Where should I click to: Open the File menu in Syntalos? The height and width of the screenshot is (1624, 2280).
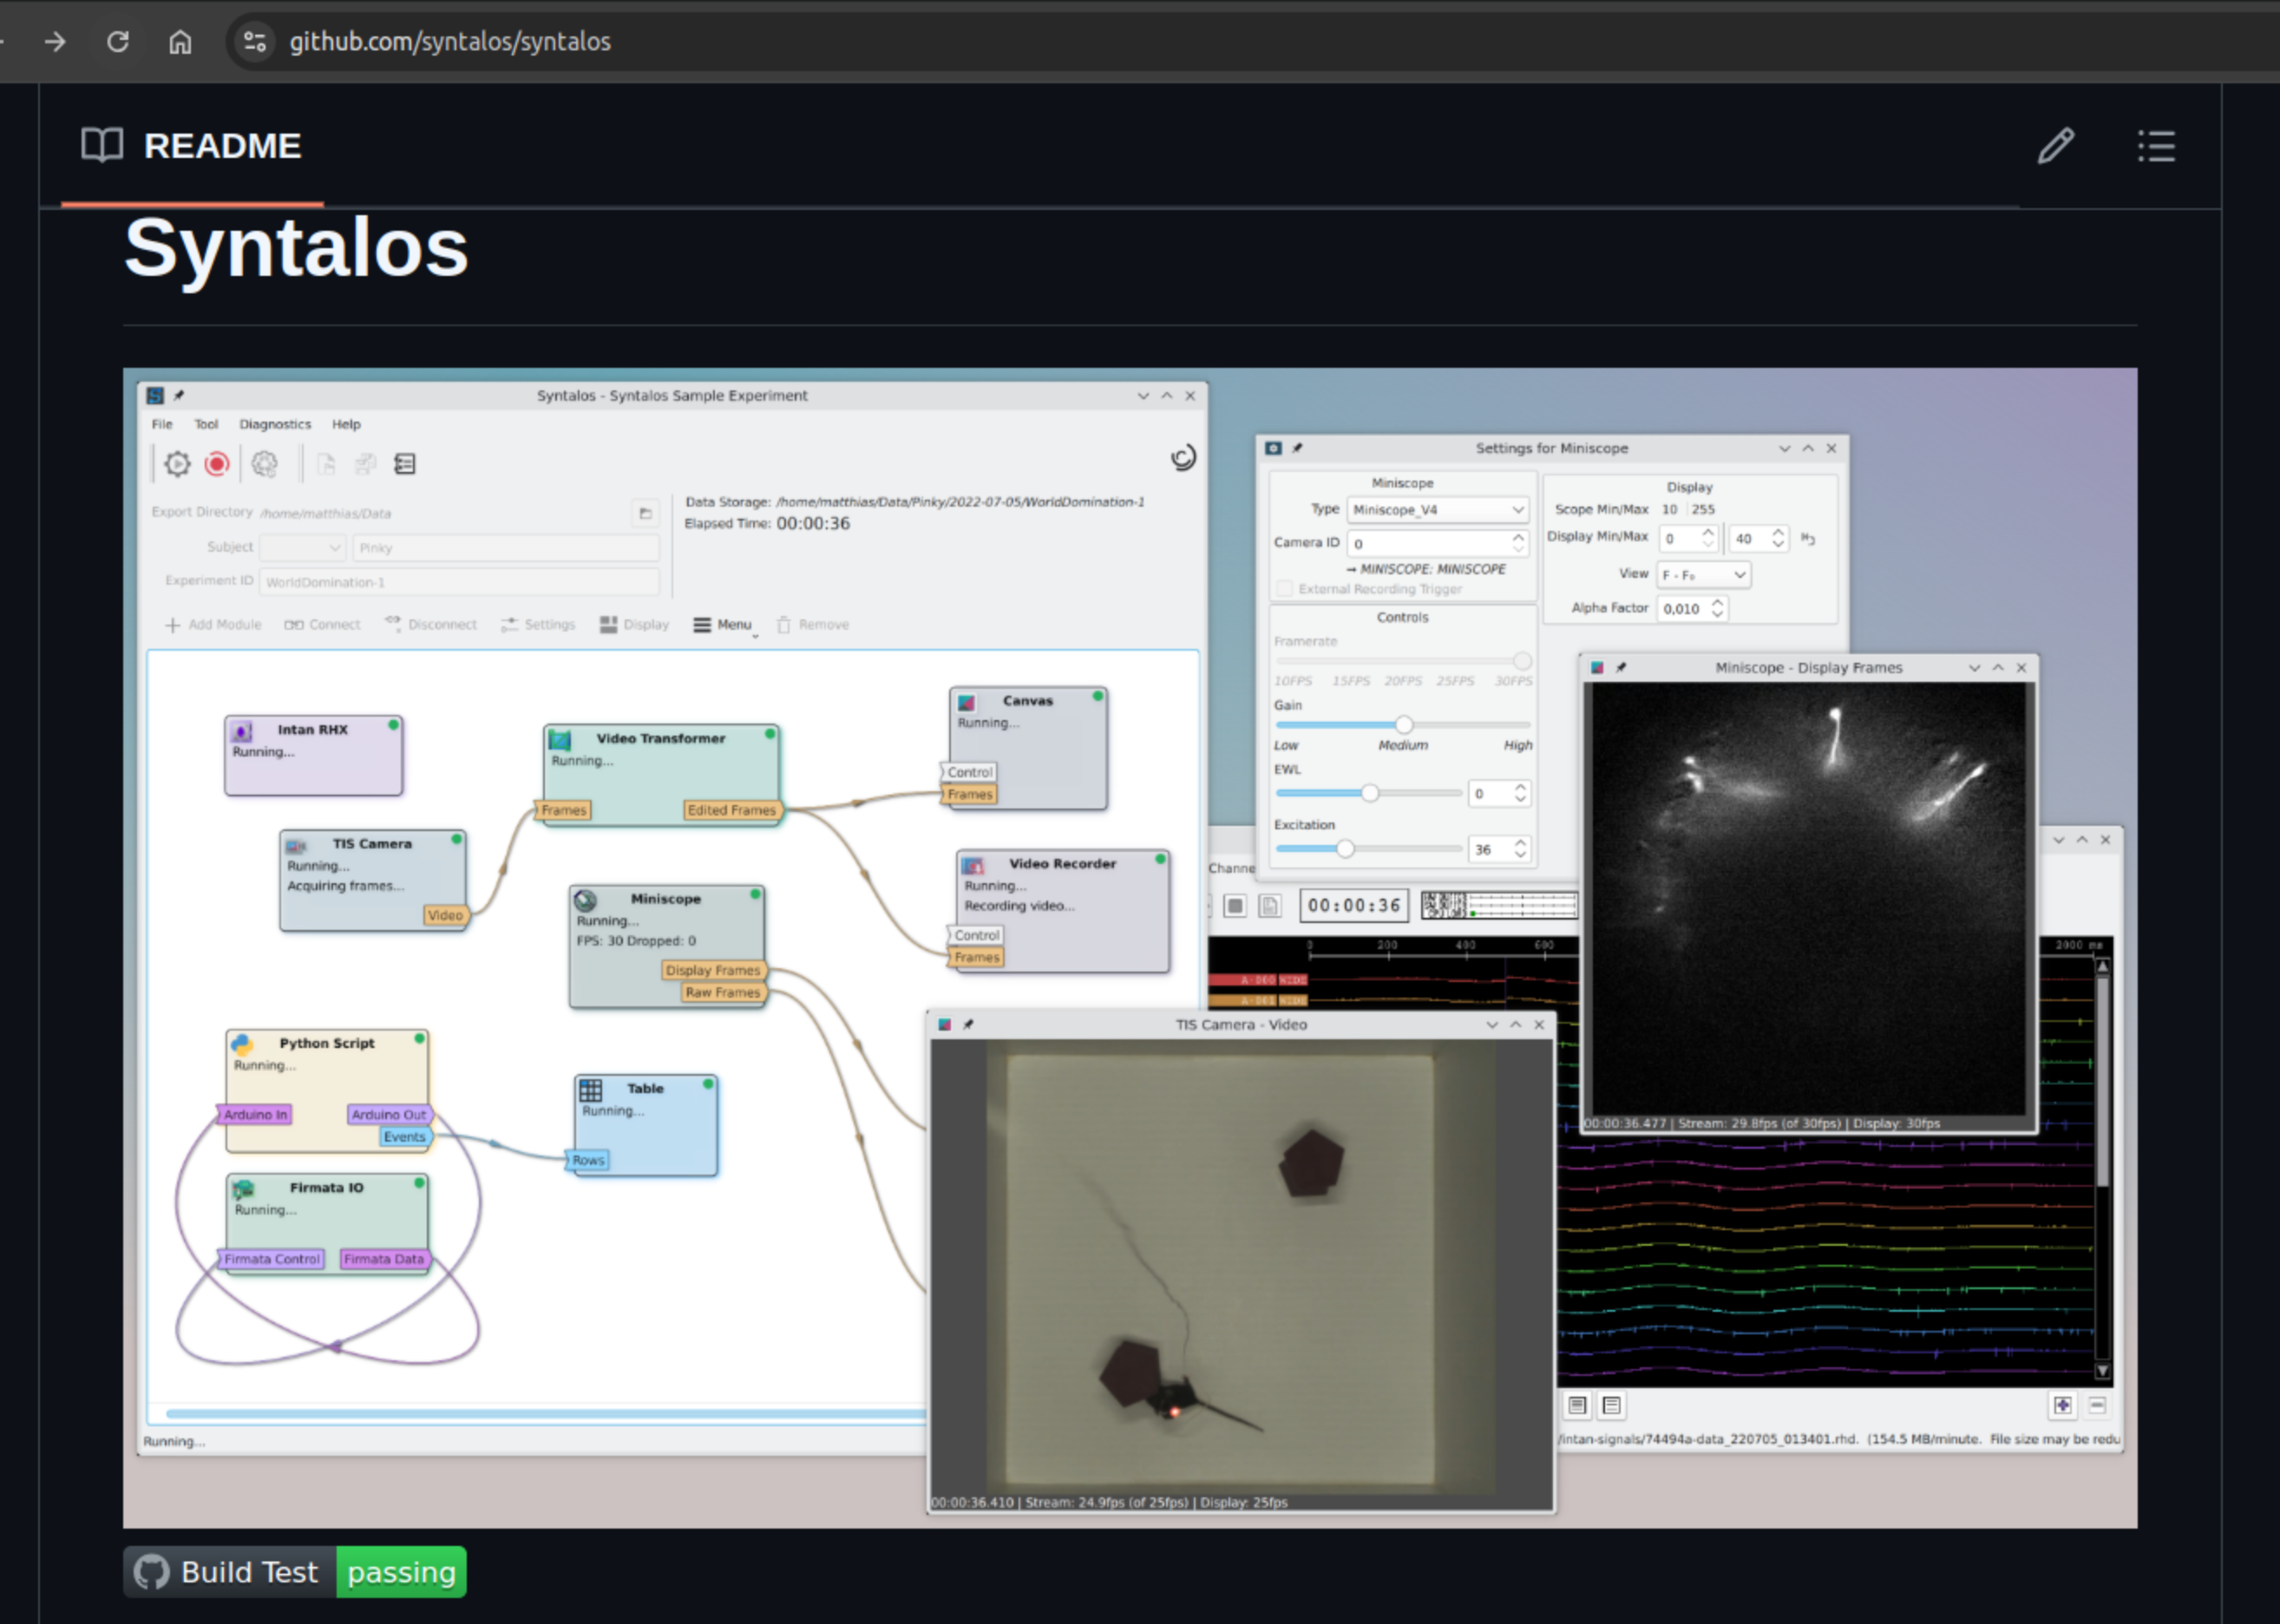point(162,424)
